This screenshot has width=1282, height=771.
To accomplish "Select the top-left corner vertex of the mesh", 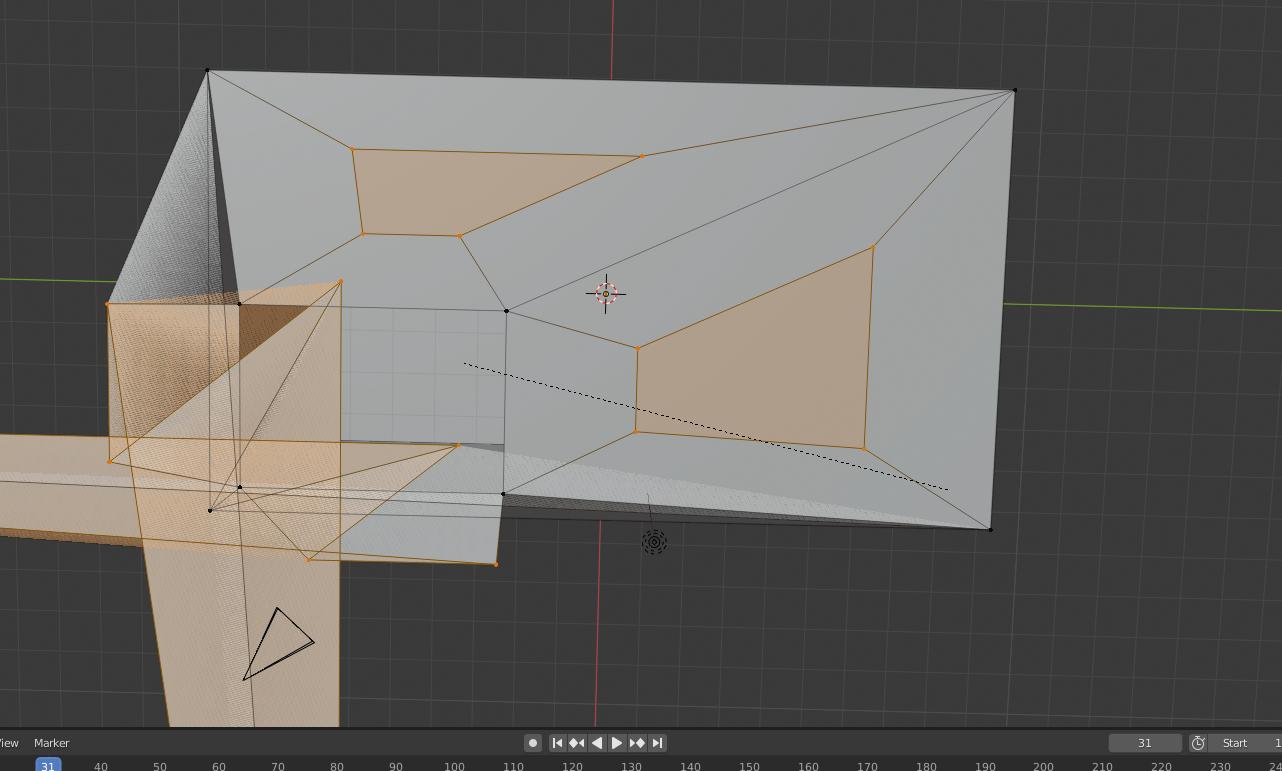I will (x=208, y=70).
